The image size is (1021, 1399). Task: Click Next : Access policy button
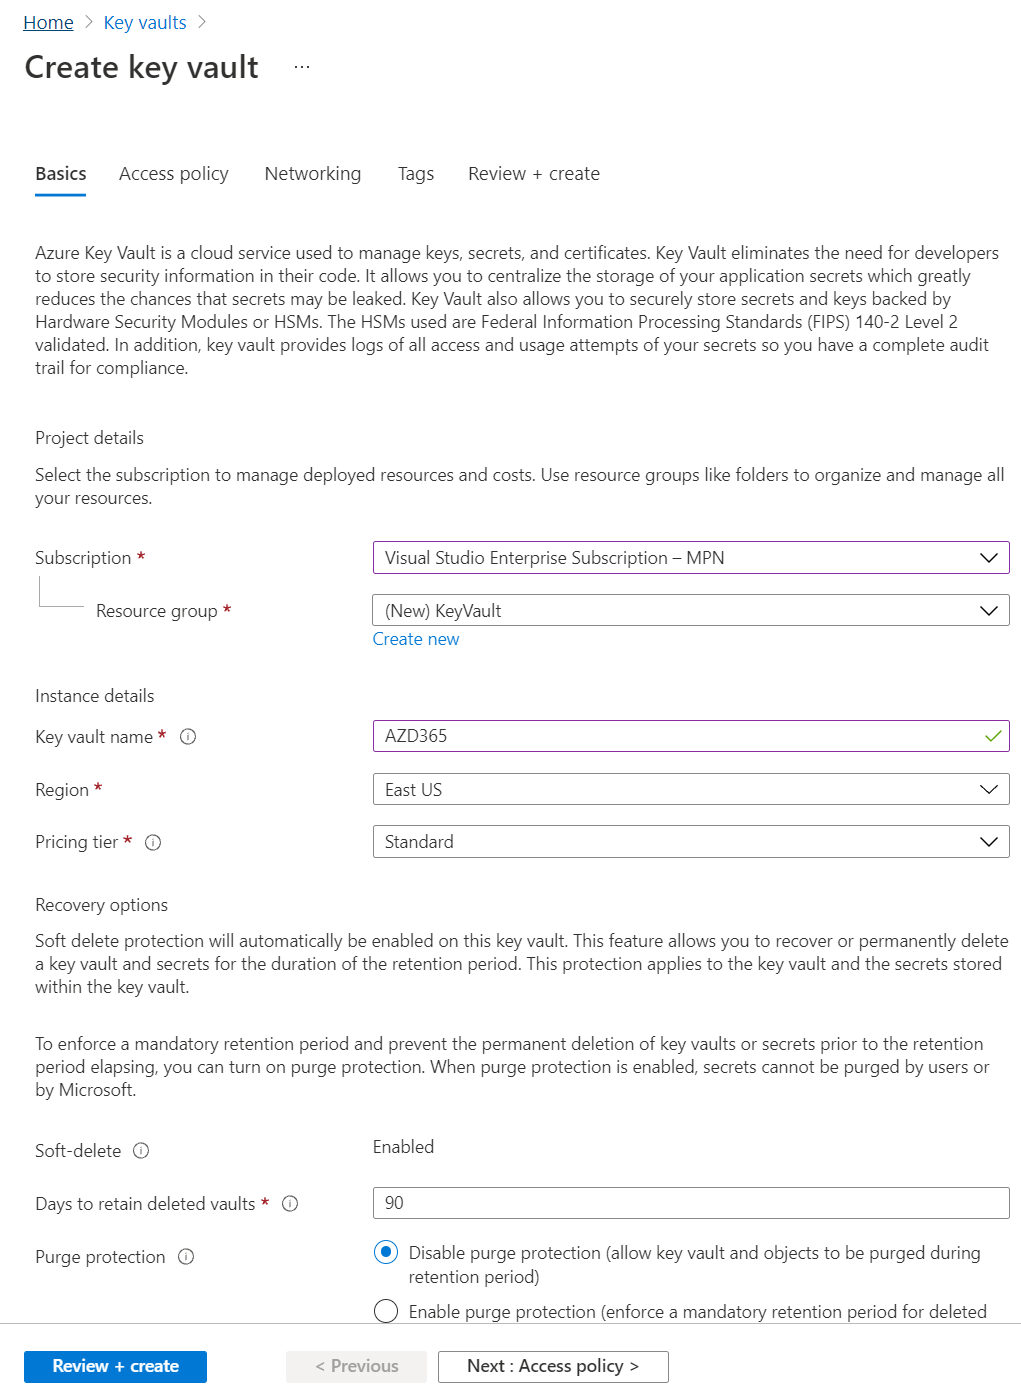click(x=552, y=1366)
